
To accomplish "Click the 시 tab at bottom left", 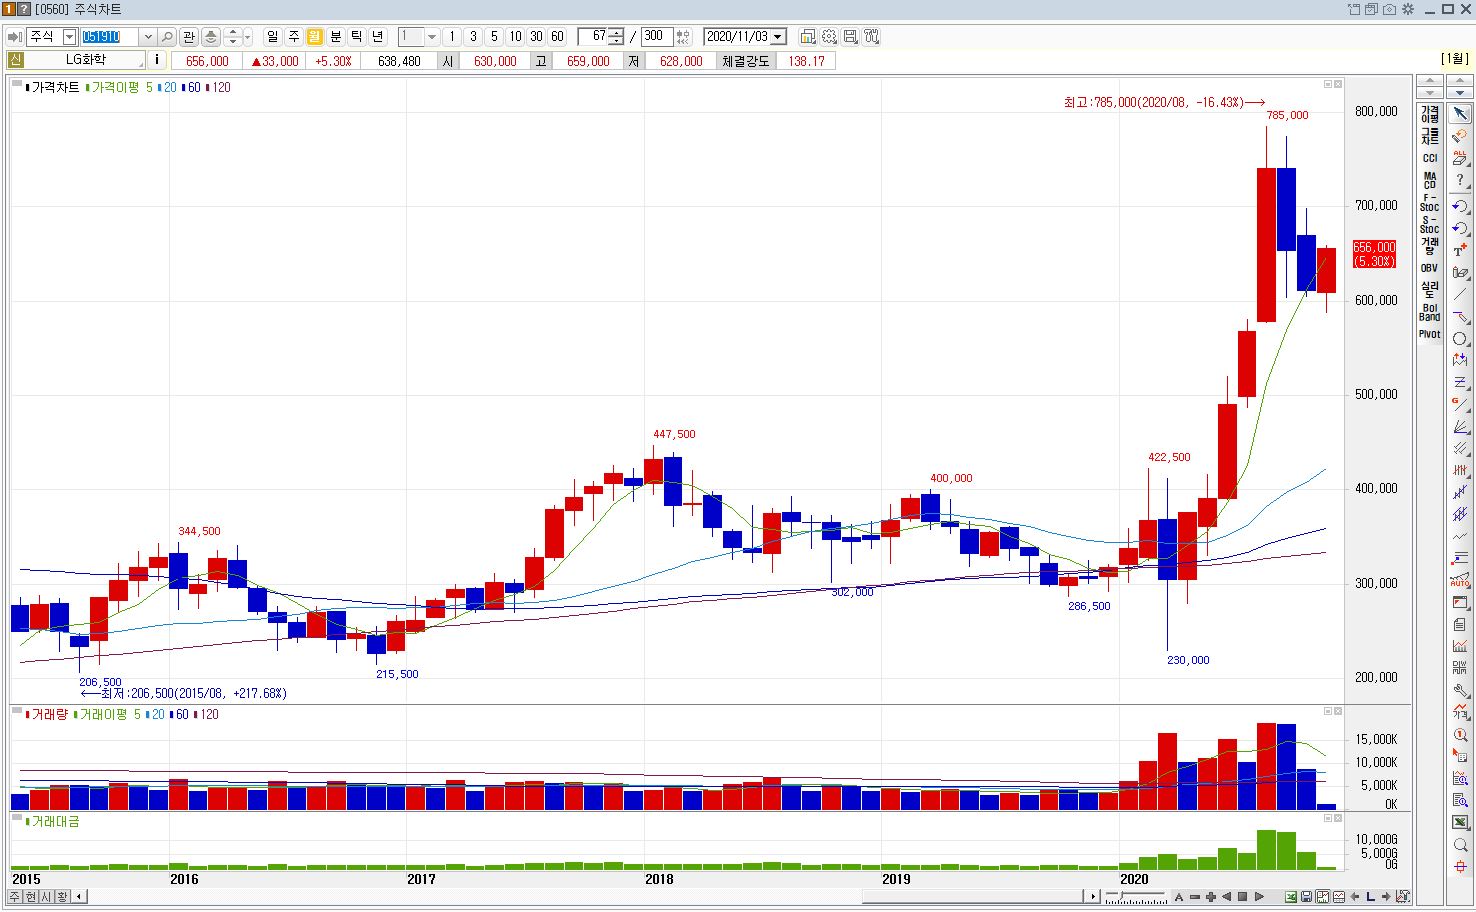I will coord(47,897).
